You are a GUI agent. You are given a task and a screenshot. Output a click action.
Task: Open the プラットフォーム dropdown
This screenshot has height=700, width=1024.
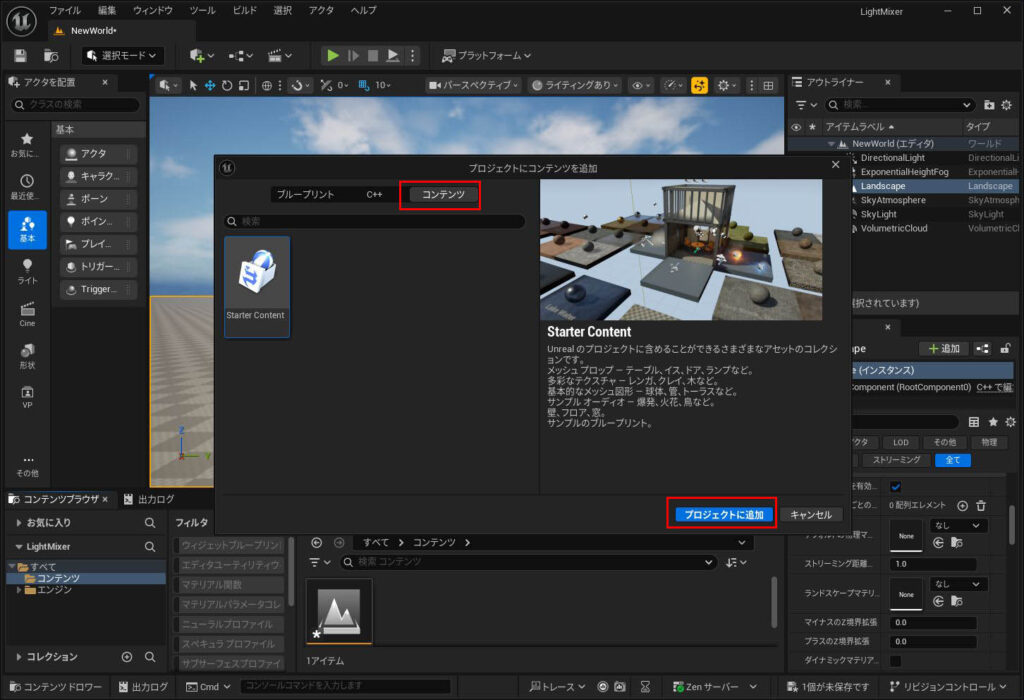click(487, 56)
